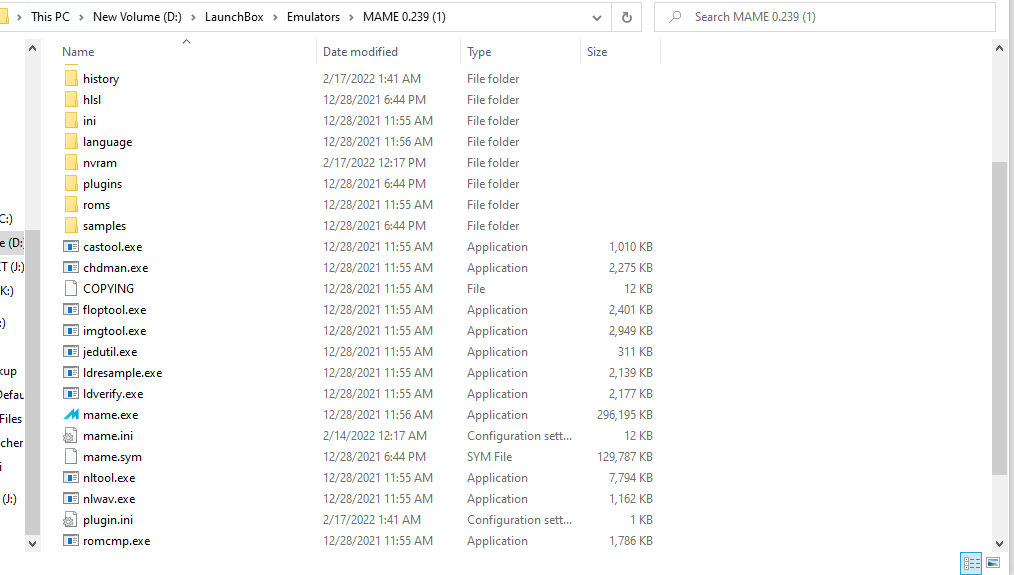This screenshot has height=575, width=1014.
Task: Expand the chevron after New Volume (D:)
Action: pyautogui.click(x=193, y=17)
